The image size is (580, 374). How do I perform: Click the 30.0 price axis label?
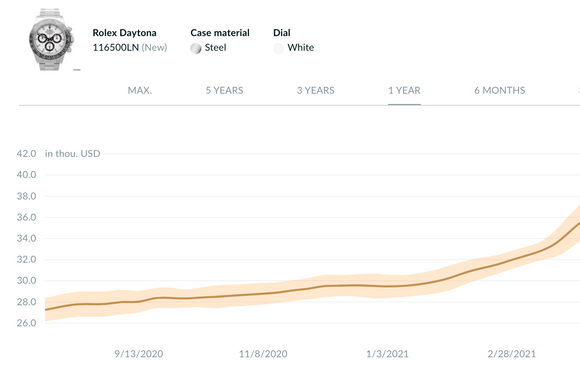pos(26,281)
